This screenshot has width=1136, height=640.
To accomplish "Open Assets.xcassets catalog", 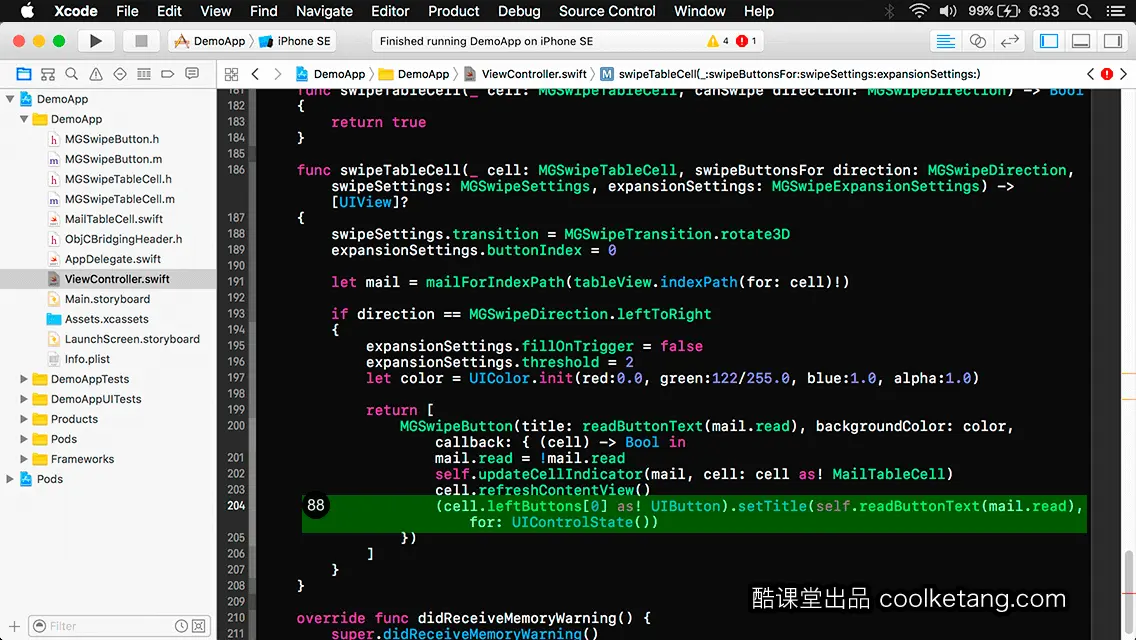I will [x=106, y=319].
